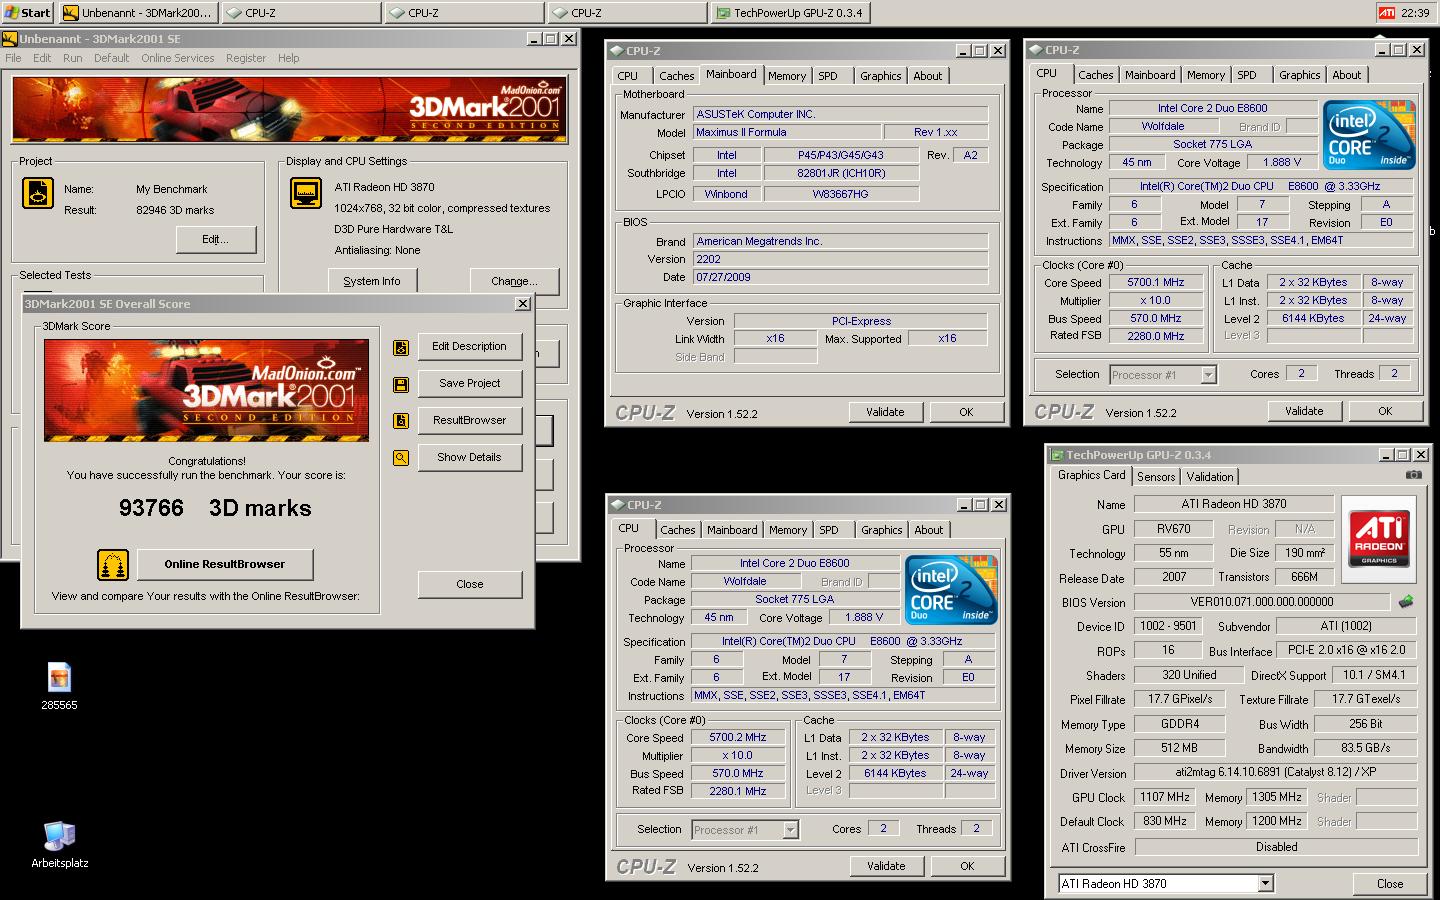
Task: Expand Processor #1 dropdown in top-right CPU-Z
Action: tap(1208, 375)
